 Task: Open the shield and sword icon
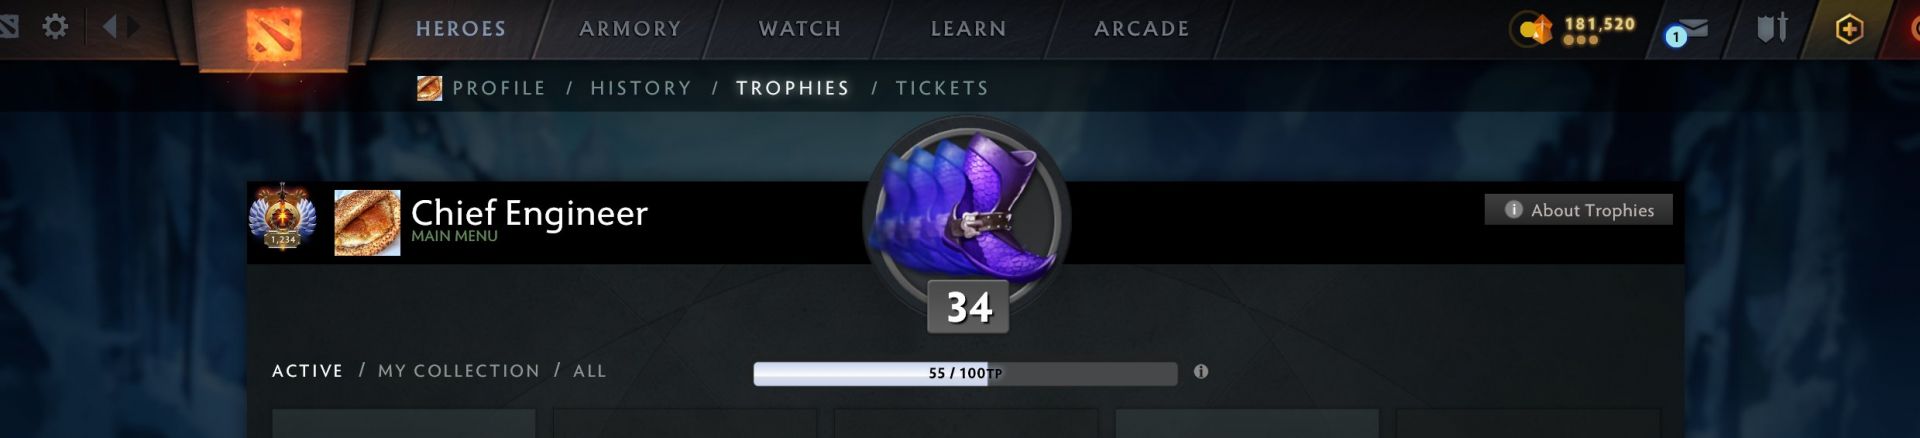(x=1771, y=28)
